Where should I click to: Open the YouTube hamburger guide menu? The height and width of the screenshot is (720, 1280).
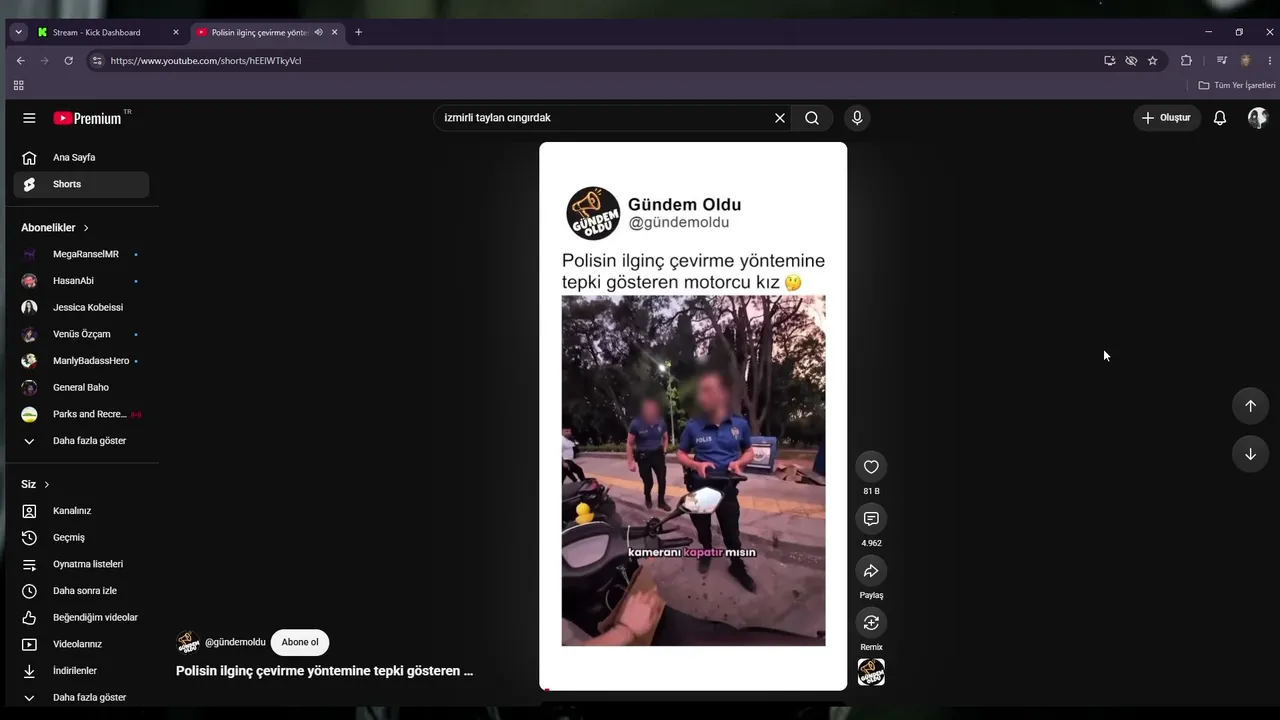[29, 118]
